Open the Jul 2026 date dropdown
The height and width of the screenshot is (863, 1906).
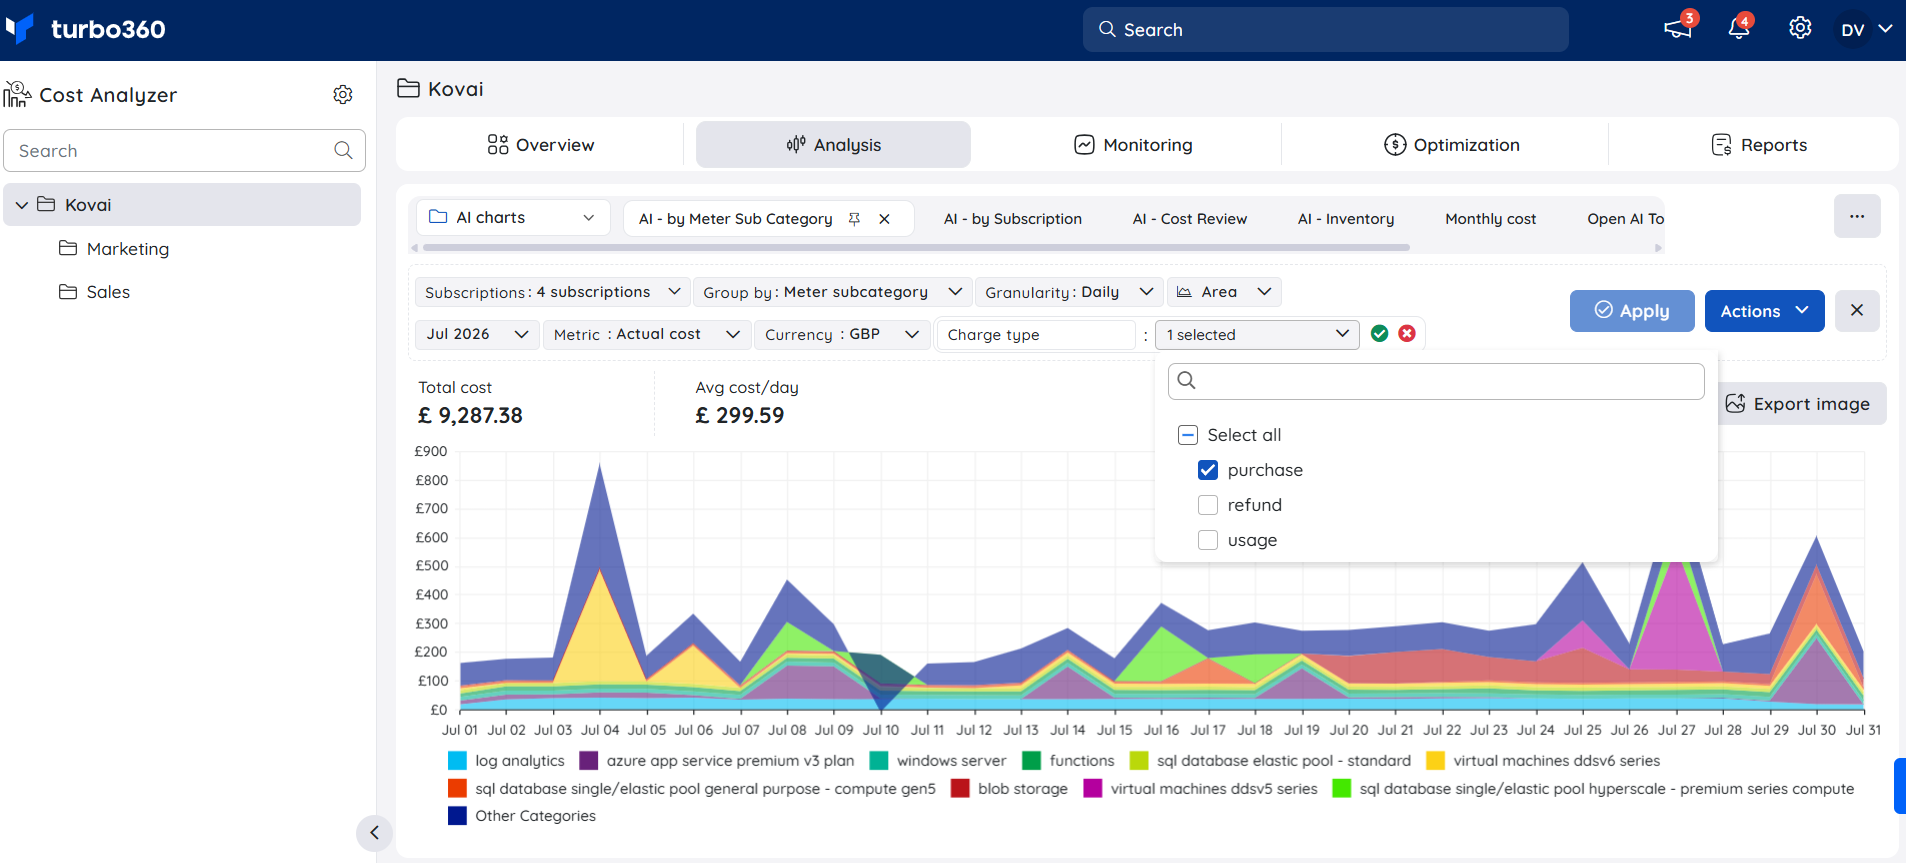[x=477, y=334]
